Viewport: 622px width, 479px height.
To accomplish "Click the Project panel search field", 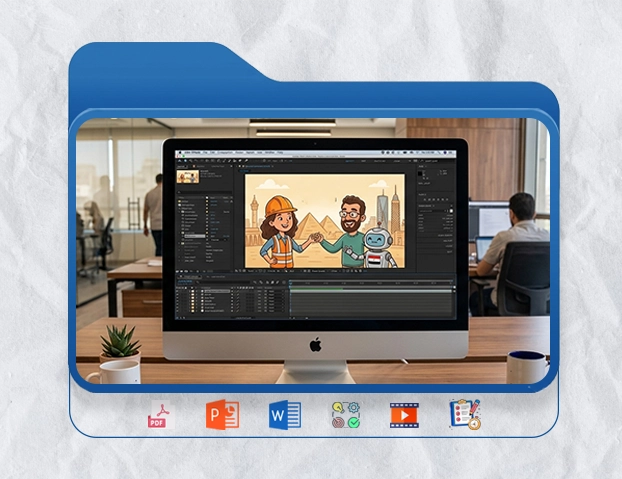I will [204, 192].
